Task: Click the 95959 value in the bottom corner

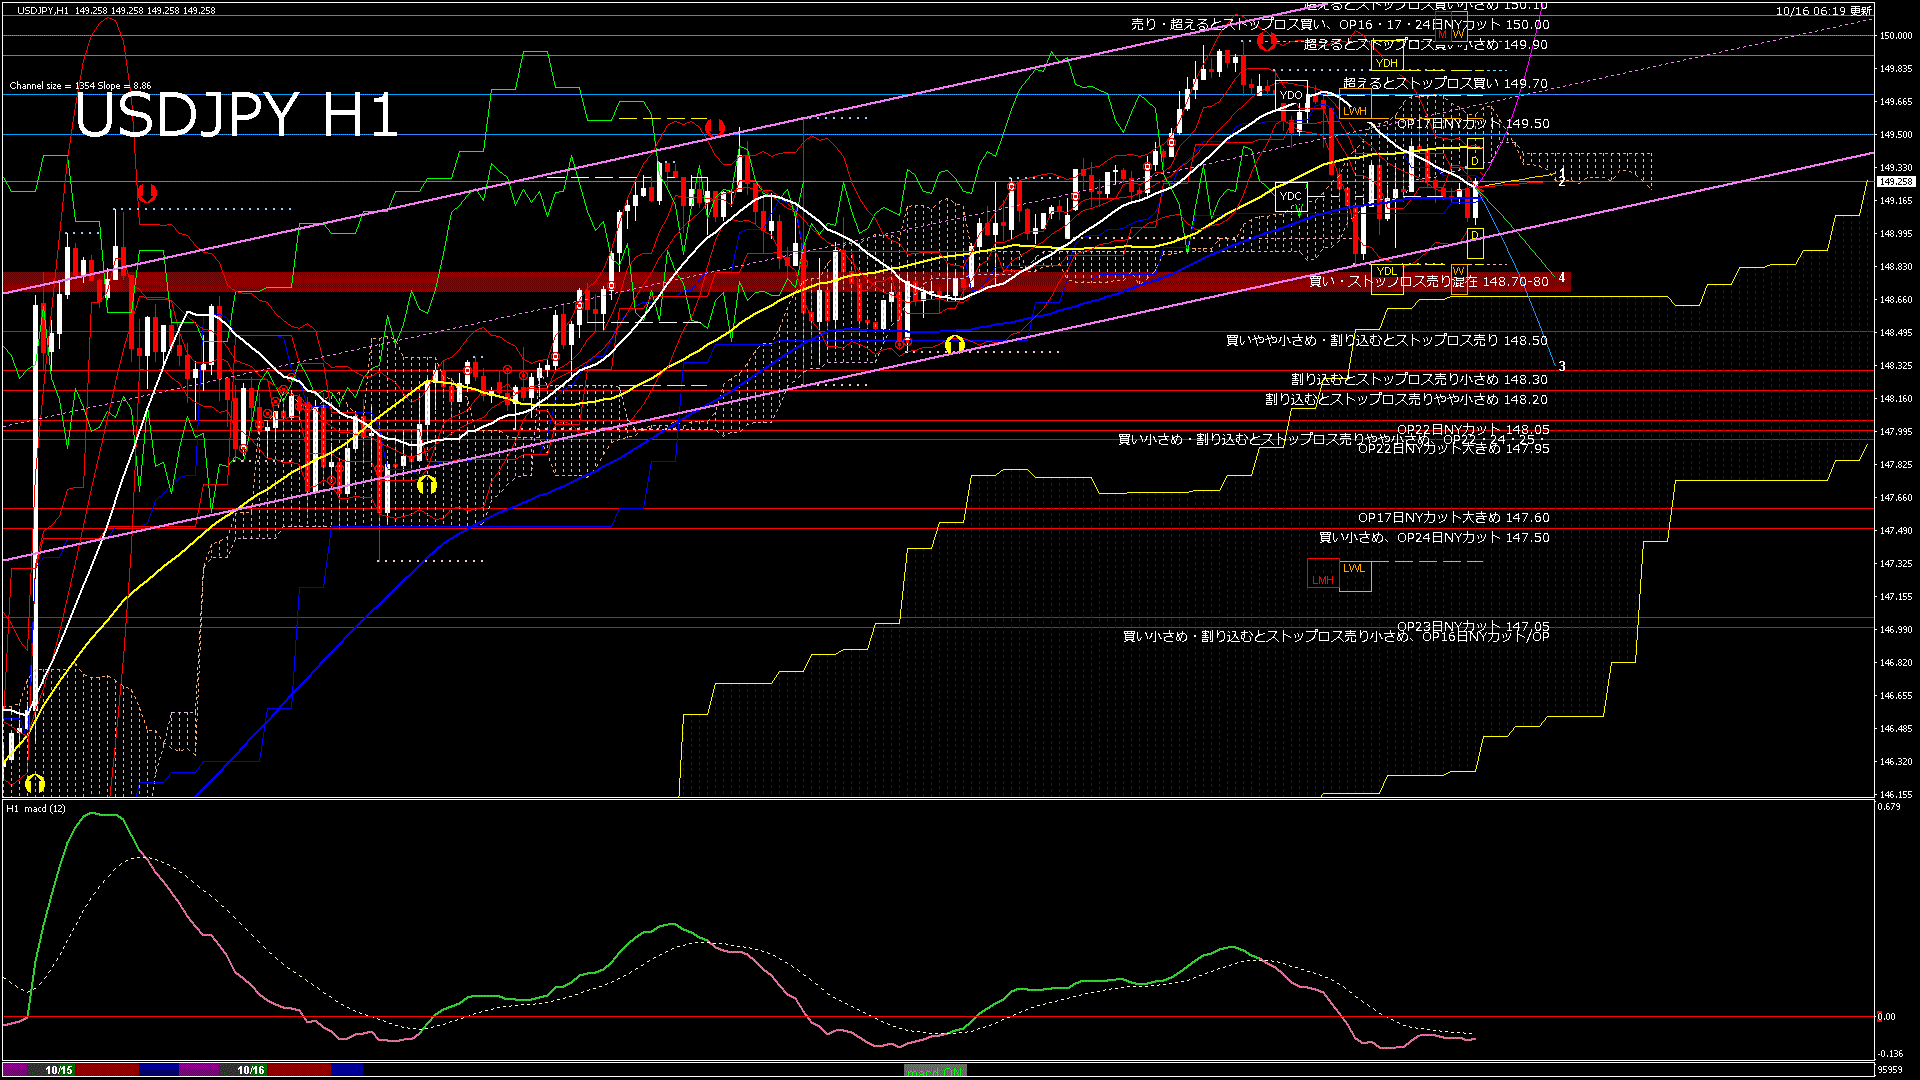Action: [x=1890, y=1070]
